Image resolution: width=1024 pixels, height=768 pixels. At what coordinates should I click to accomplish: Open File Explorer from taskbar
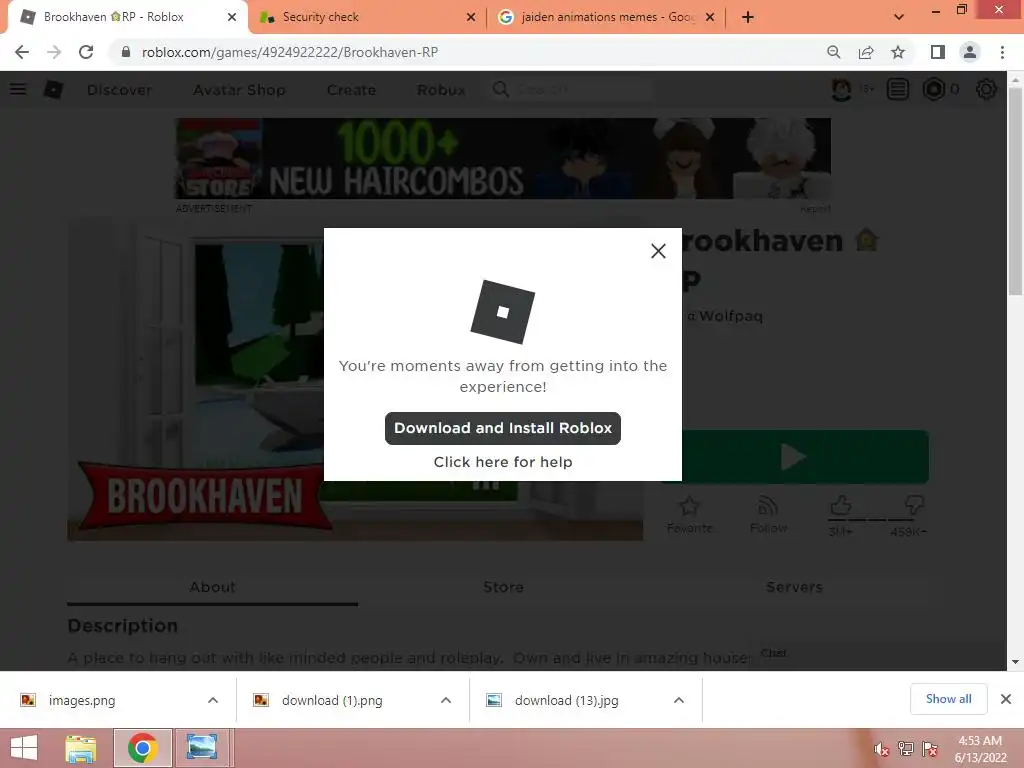[81, 748]
